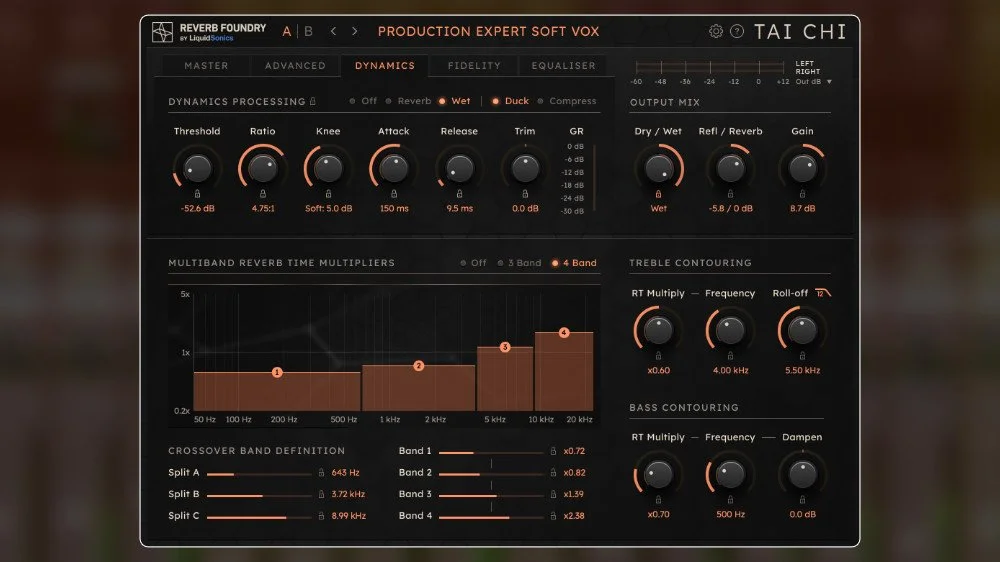Click the Threshold knob
The height and width of the screenshot is (562, 1000).
197,168
